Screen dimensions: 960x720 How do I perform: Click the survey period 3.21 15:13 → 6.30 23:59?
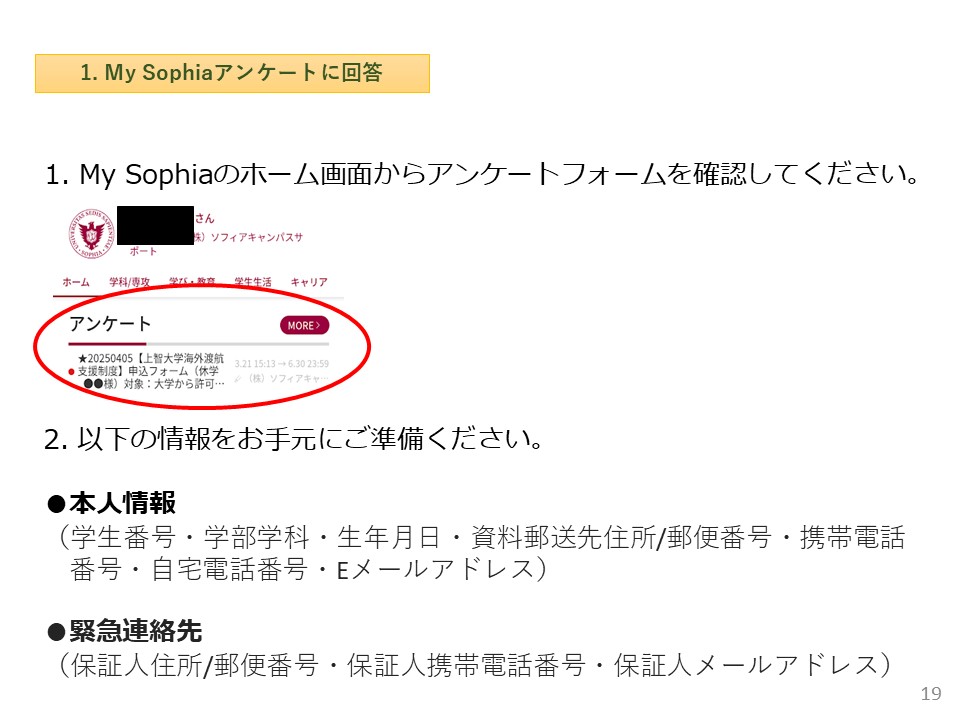[281, 364]
